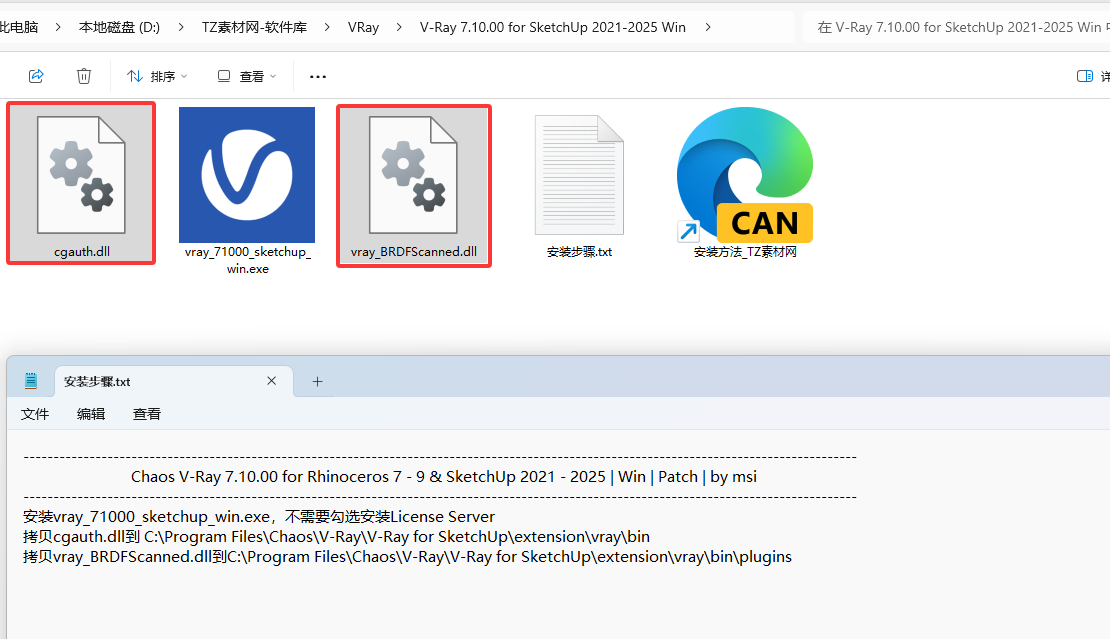
Task: Navigate to 此电脑 in the address bar
Action: (x=19, y=27)
